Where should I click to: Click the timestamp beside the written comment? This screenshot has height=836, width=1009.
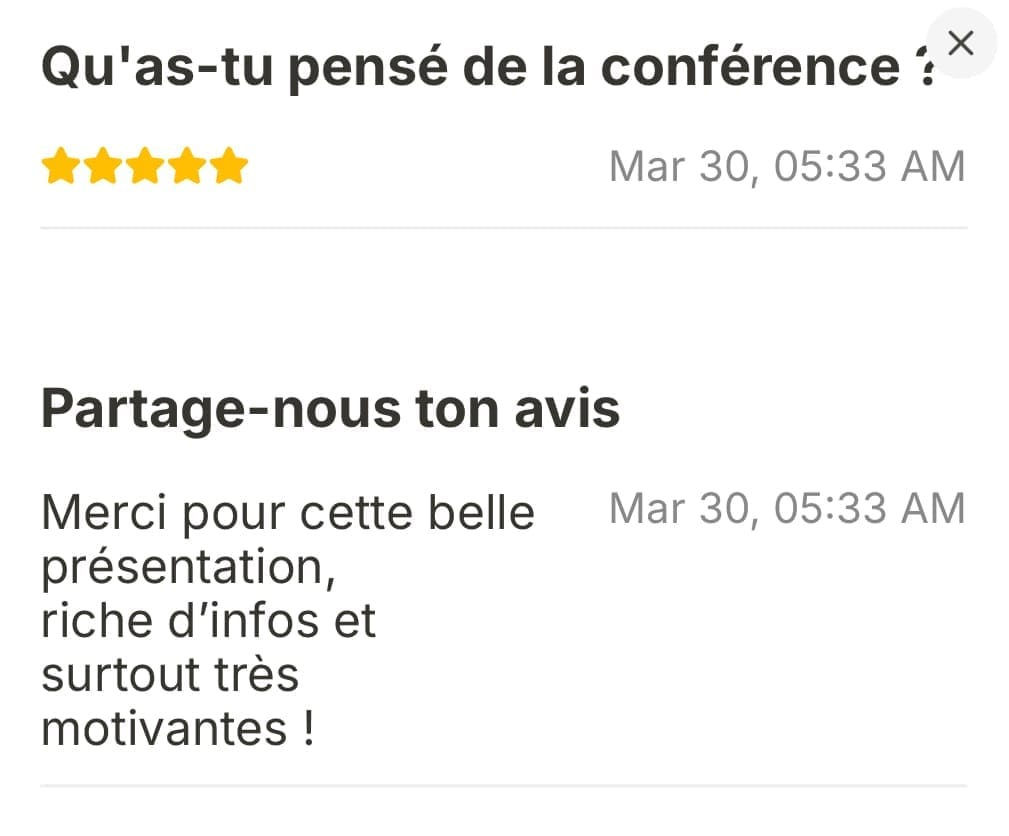tap(787, 509)
